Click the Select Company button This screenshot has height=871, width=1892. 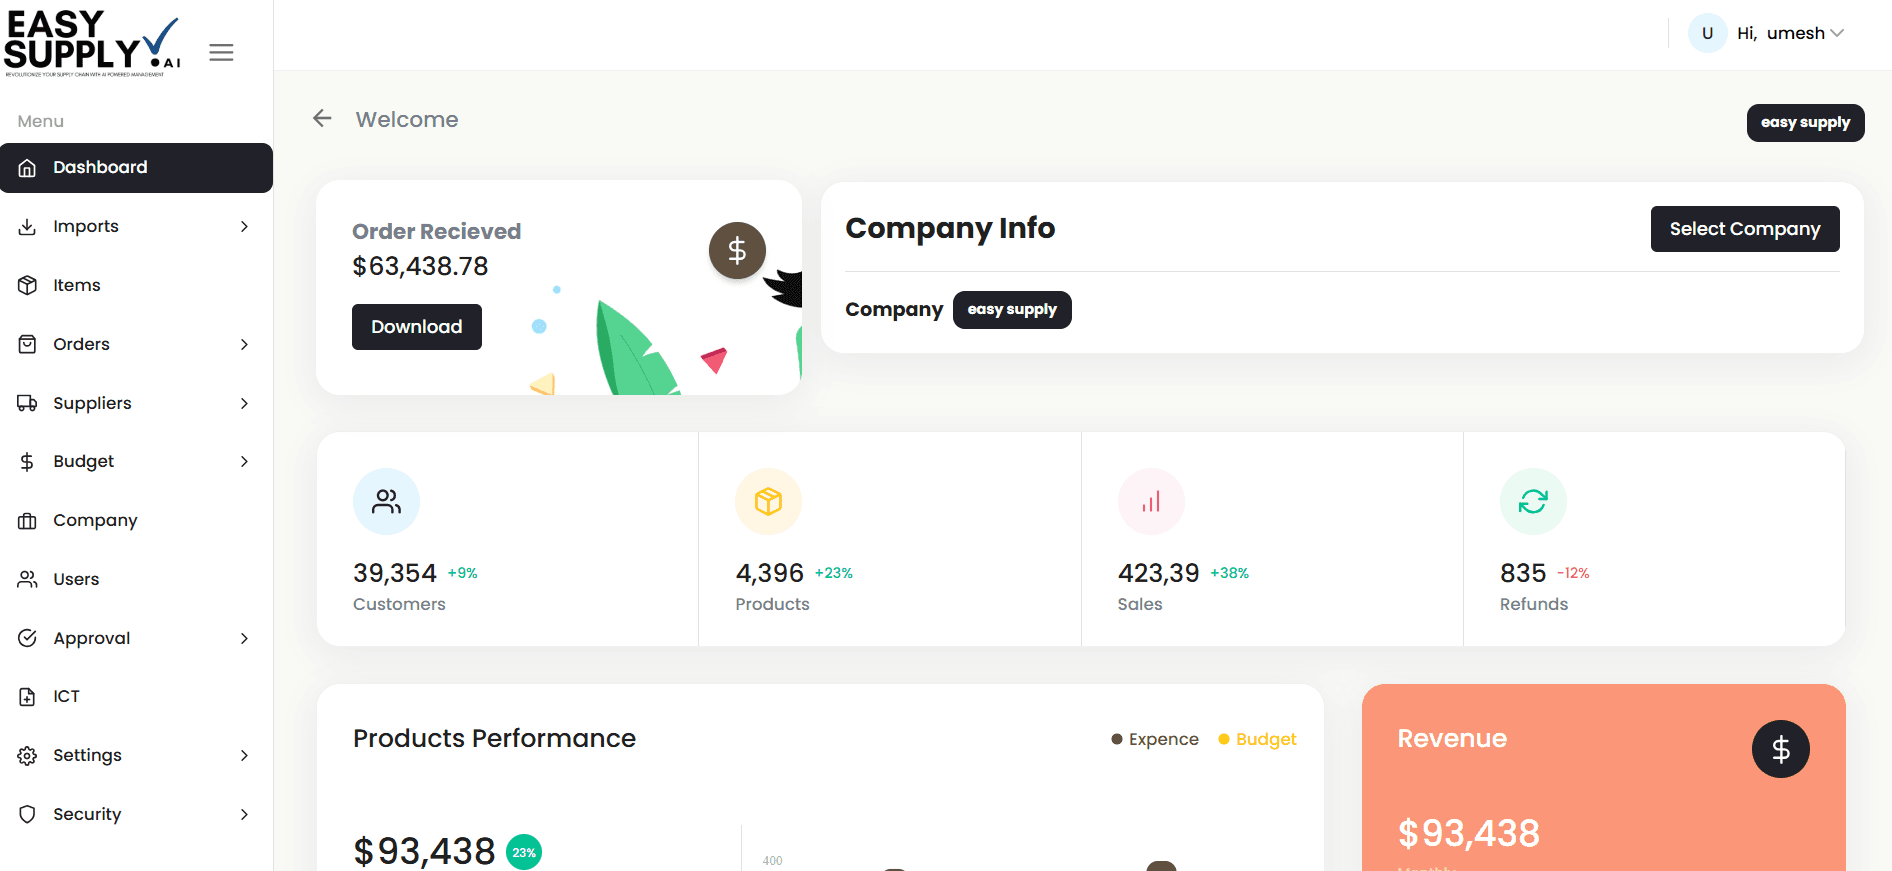click(1744, 229)
